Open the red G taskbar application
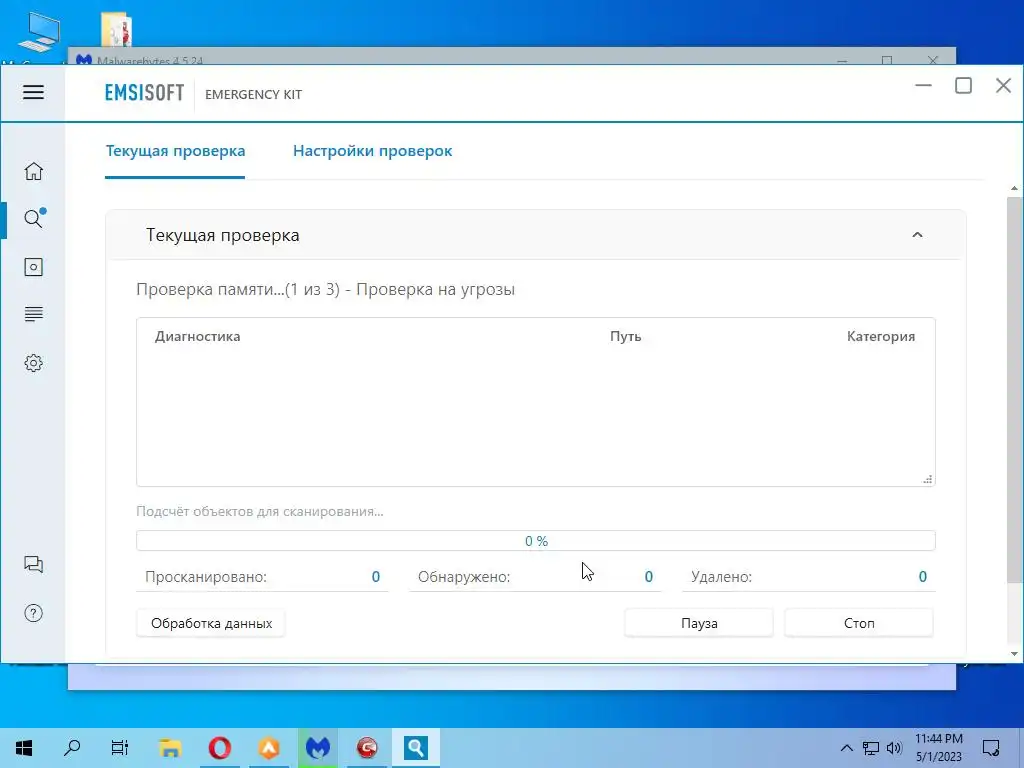The image size is (1024, 768). [x=367, y=748]
